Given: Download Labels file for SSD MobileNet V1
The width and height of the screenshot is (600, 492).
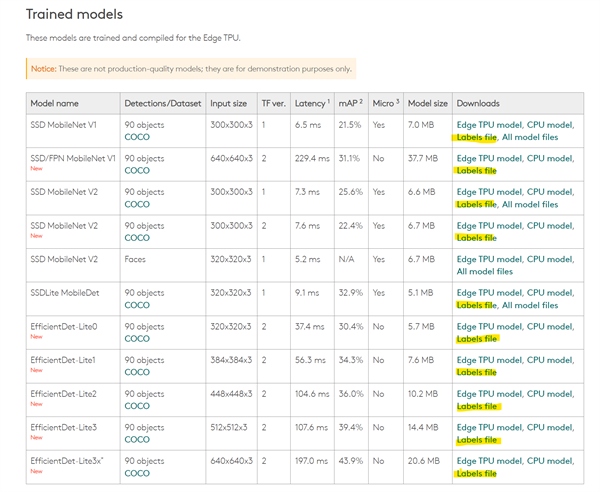Looking at the screenshot, I should coord(476,137).
